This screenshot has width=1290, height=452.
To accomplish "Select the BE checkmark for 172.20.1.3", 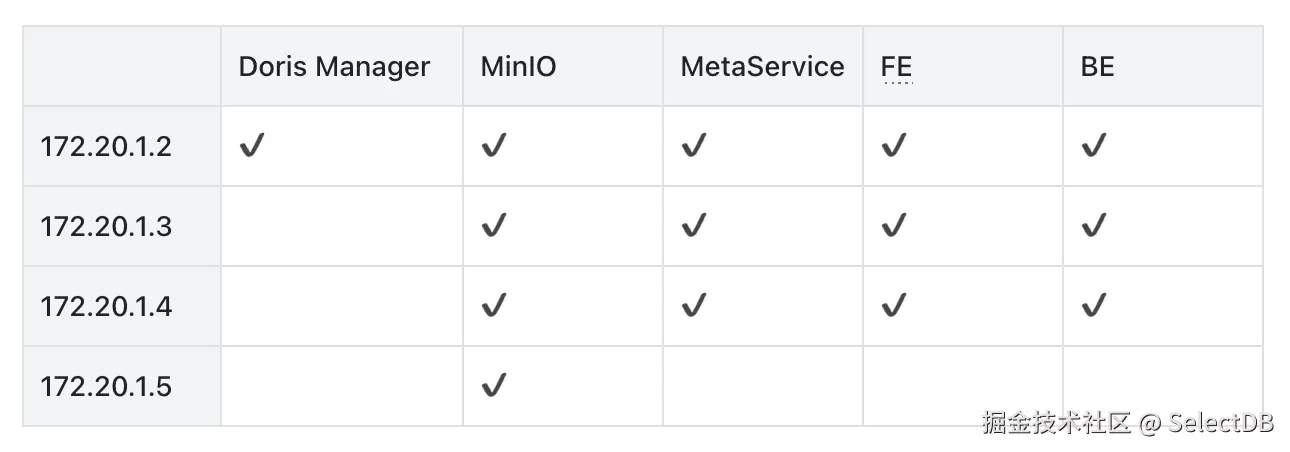I will (x=1093, y=227).
